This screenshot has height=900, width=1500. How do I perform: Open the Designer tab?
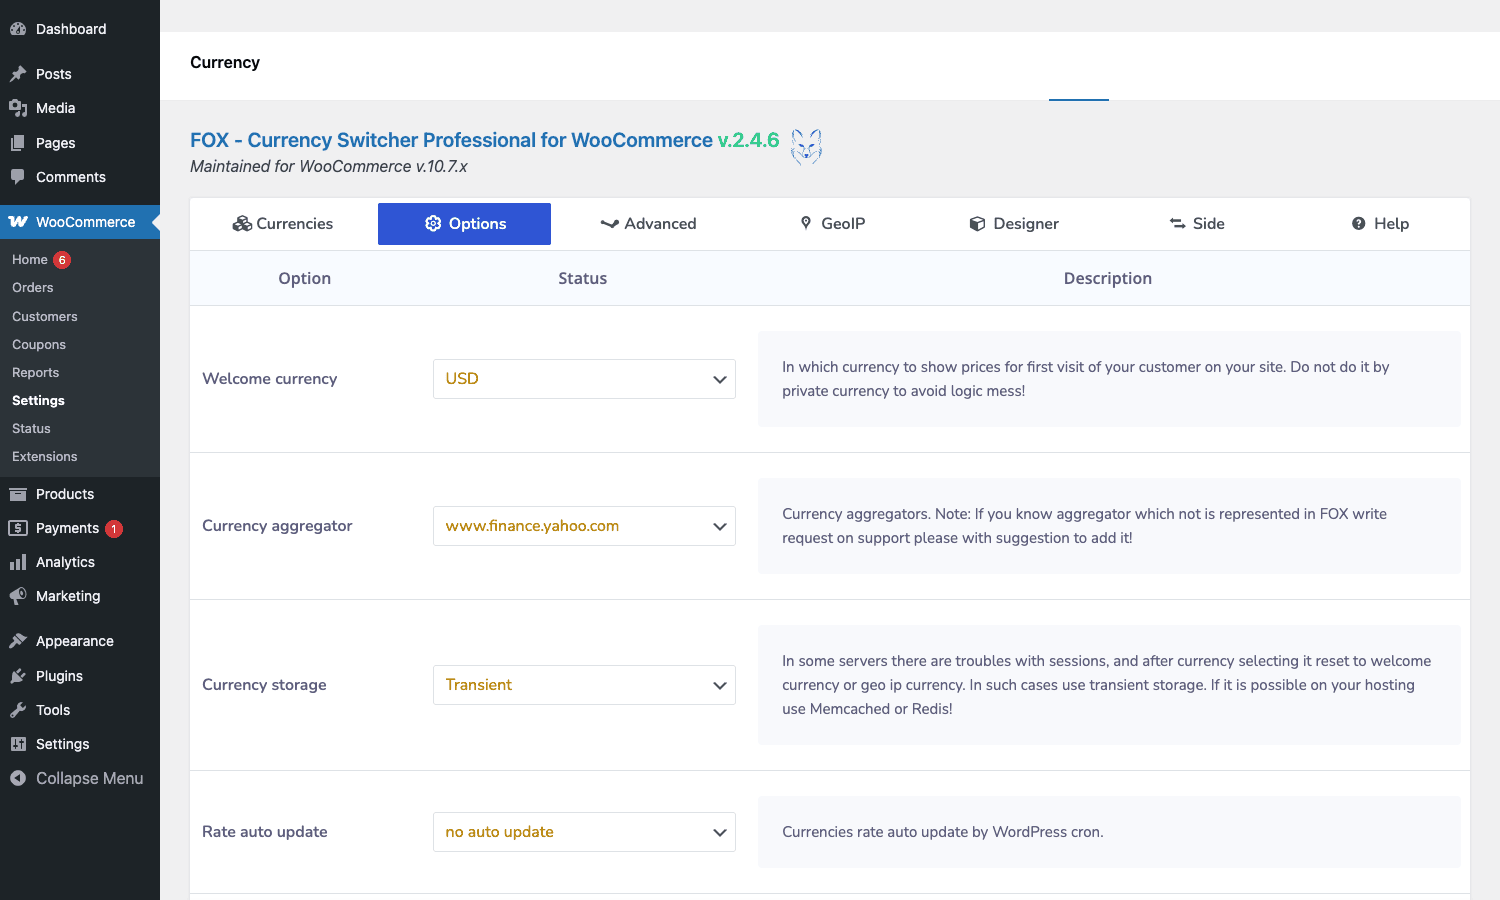1013,224
